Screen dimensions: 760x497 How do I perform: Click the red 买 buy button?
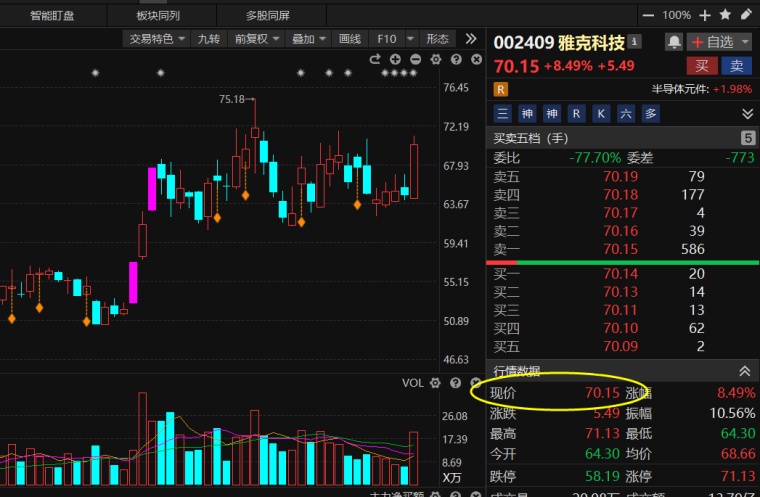point(702,66)
